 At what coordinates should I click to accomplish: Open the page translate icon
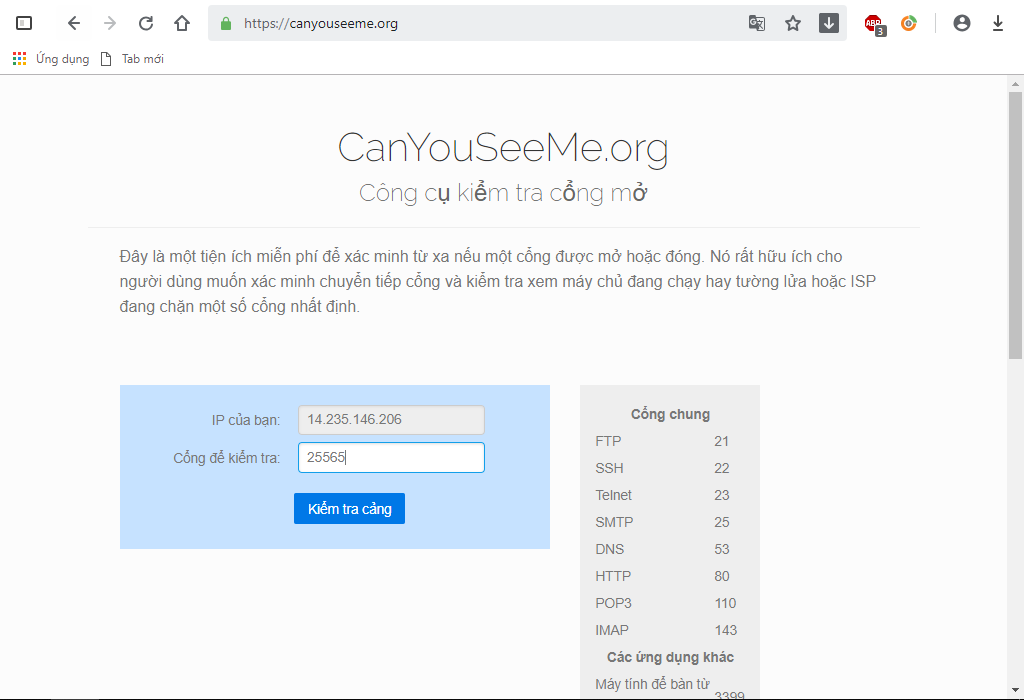[x=757, y=24]
